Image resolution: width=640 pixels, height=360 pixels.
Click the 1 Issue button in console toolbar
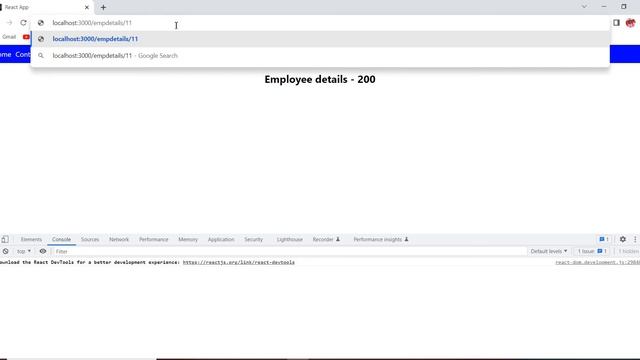[592, 251]
